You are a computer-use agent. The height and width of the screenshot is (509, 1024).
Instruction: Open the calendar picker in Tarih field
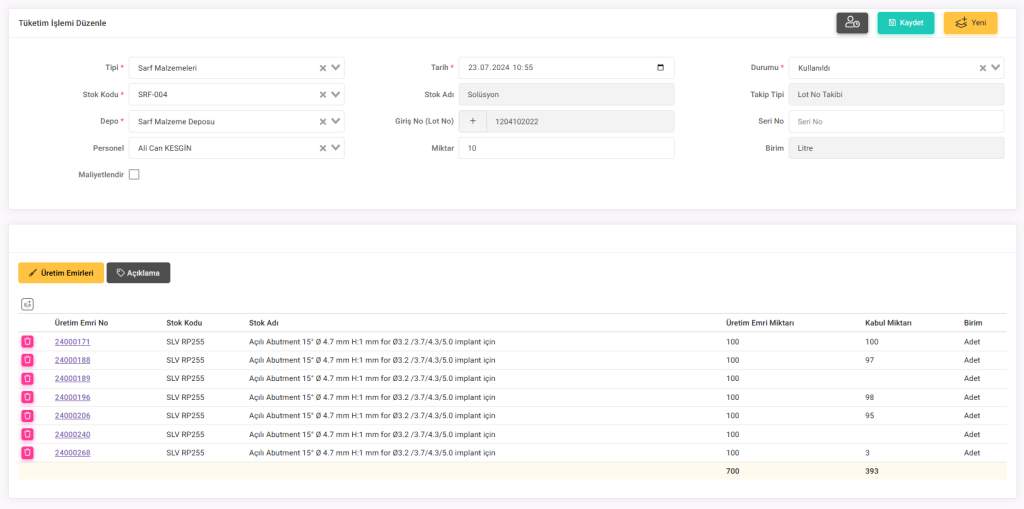click(x=660, y=68)
